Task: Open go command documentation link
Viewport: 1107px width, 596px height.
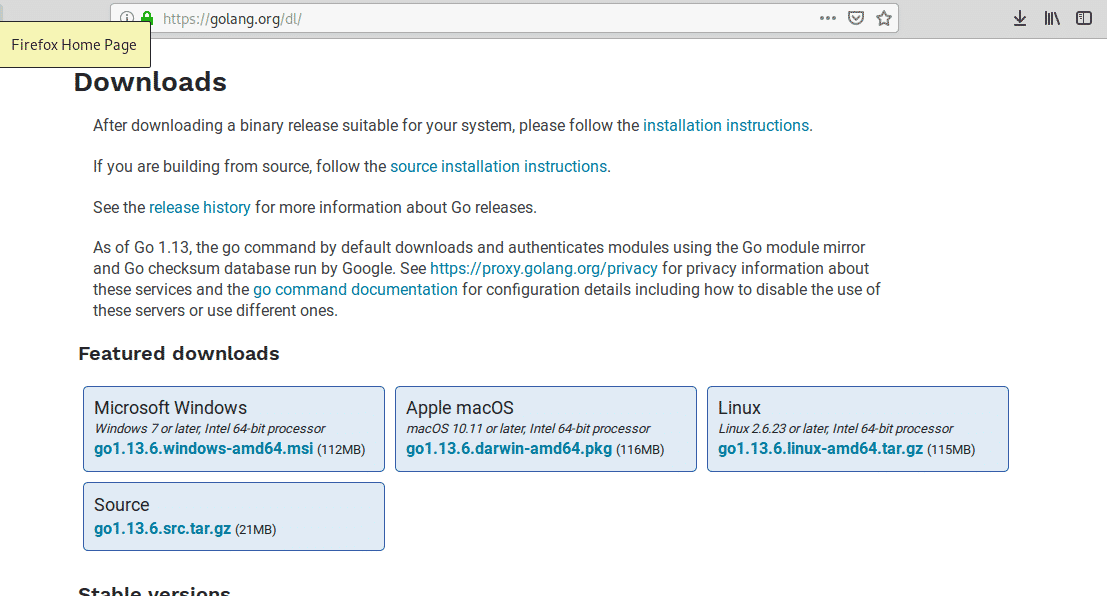Action: tap(355, 290)
